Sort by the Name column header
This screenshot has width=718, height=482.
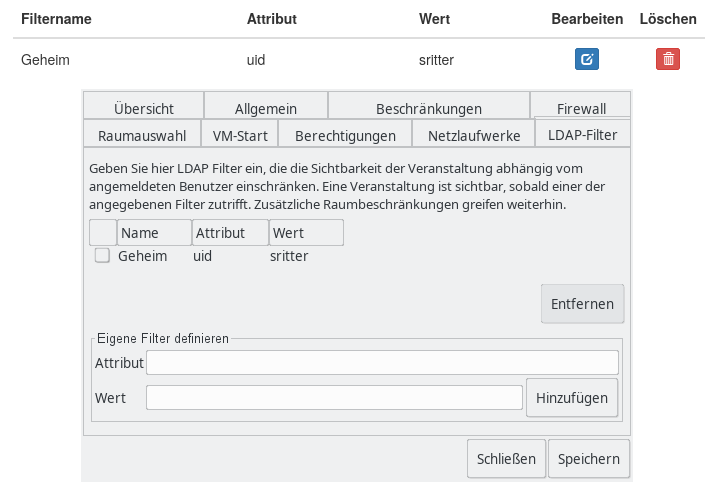154,233
